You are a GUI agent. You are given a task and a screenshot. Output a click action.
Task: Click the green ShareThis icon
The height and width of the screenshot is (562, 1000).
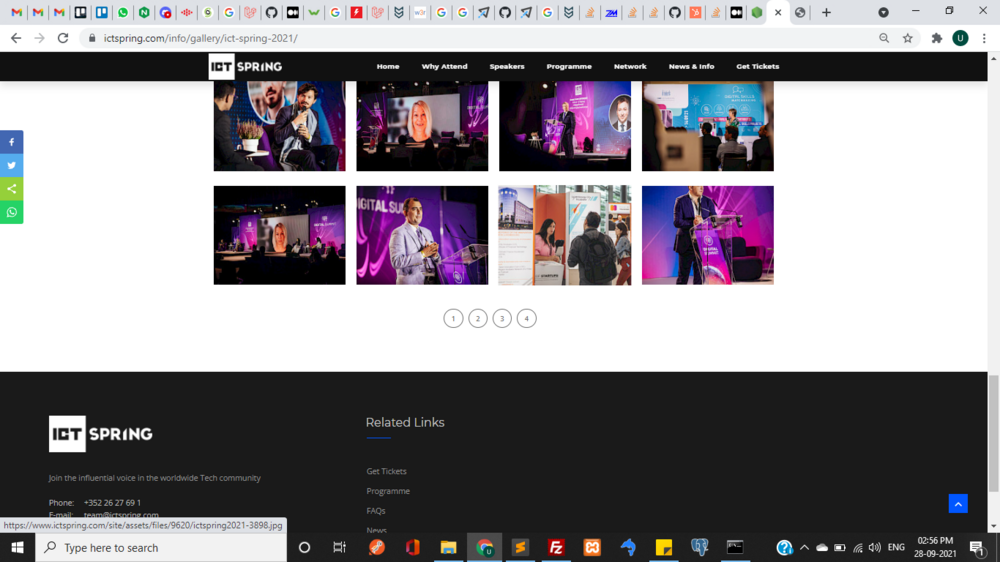coord(12,189)
